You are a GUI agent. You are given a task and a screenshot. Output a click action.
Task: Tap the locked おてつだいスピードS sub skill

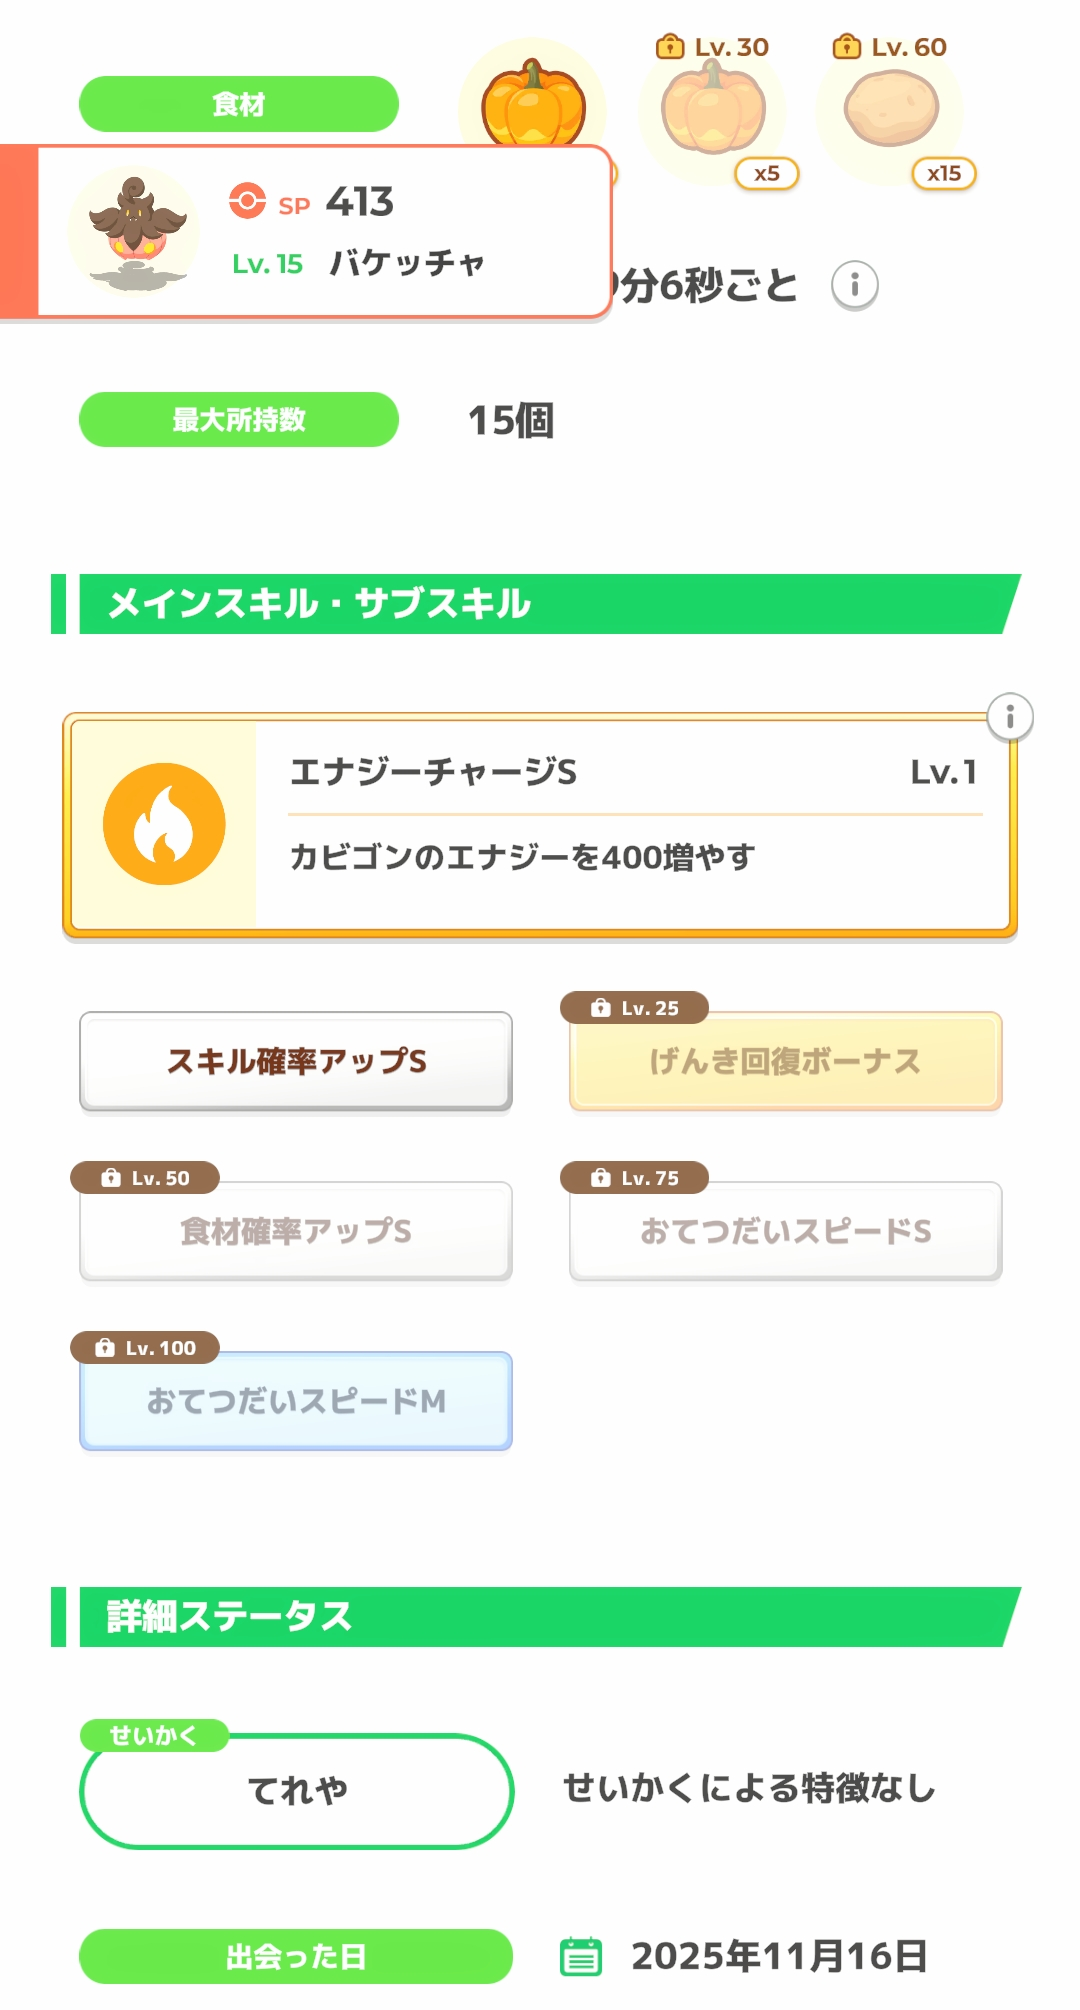785,1231
